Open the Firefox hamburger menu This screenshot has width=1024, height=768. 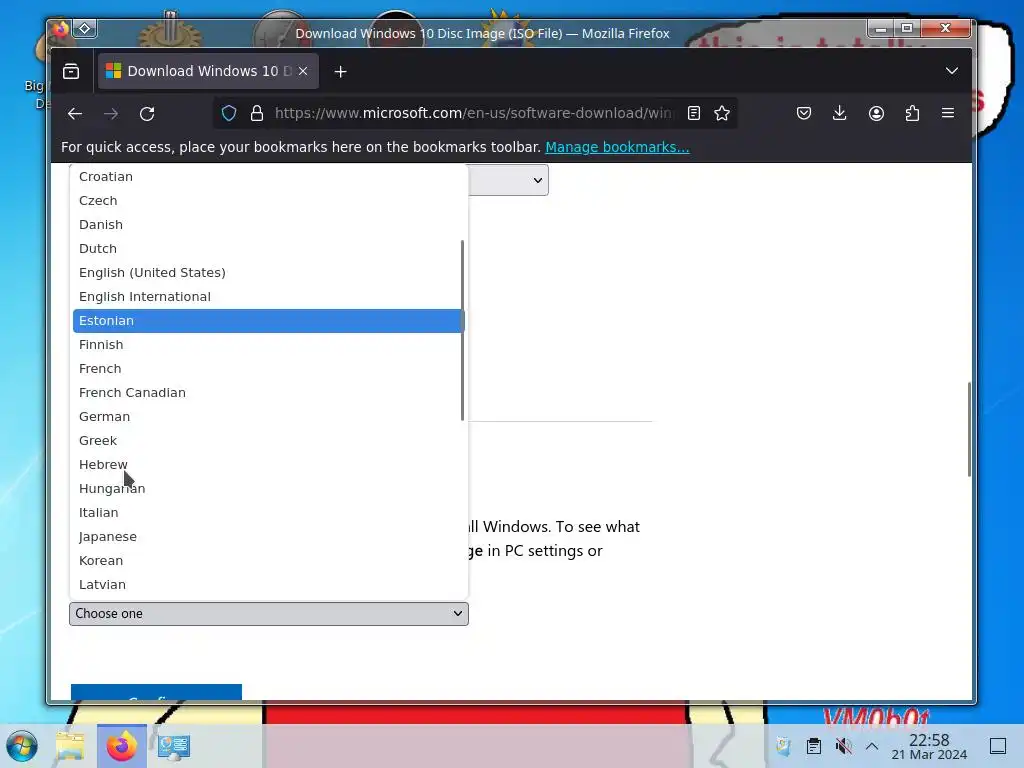(x=948, y=114)
